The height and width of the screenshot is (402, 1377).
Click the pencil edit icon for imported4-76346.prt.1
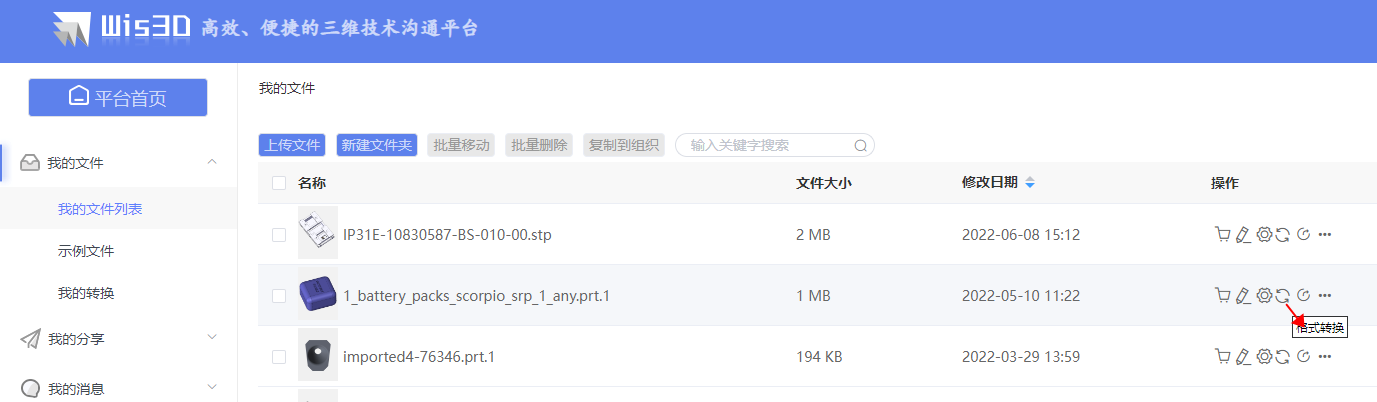[x=1243, y=356]
